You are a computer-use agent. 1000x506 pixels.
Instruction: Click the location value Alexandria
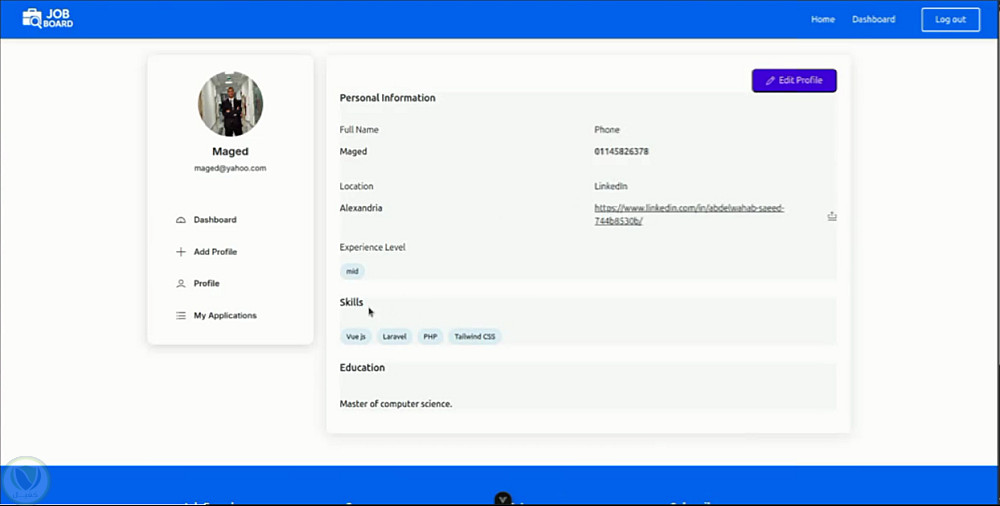coord(361,208)
